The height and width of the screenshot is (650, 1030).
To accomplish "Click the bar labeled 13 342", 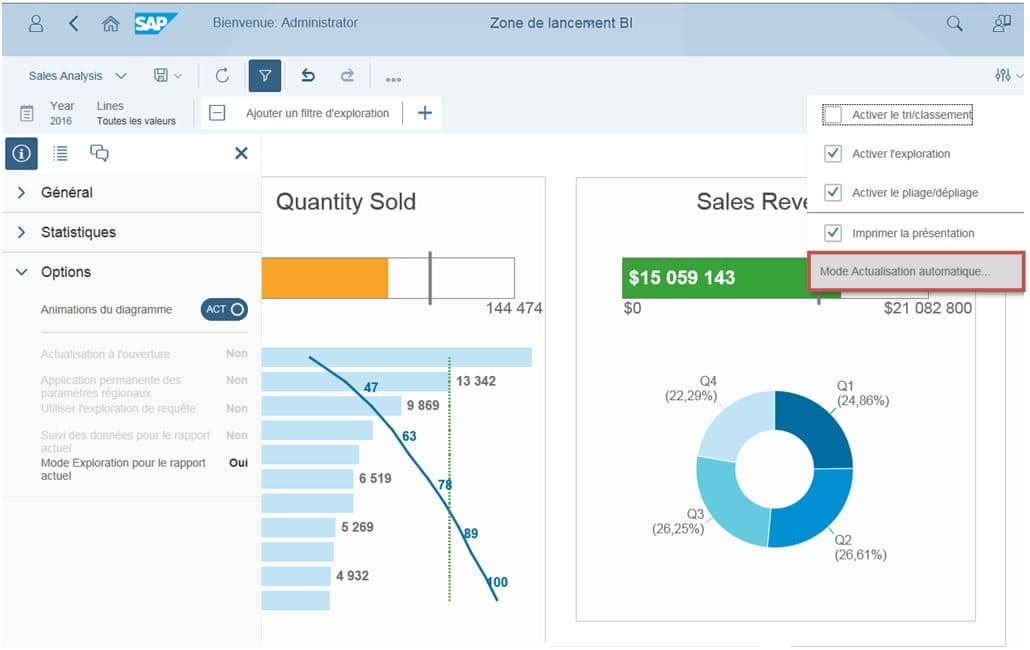I will 355,381.
